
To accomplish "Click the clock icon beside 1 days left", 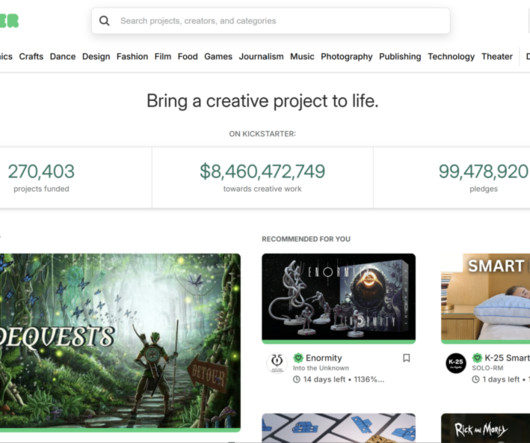I will click(476, 379).
